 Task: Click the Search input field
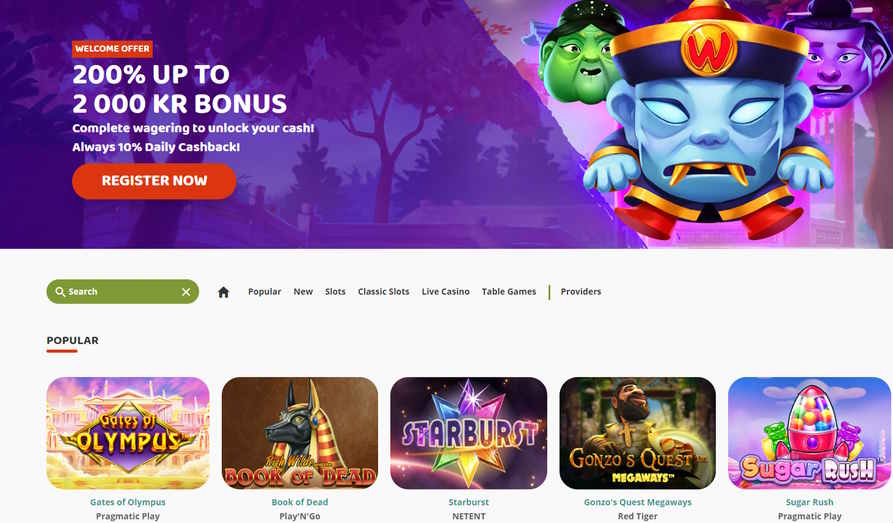point(122,292)
